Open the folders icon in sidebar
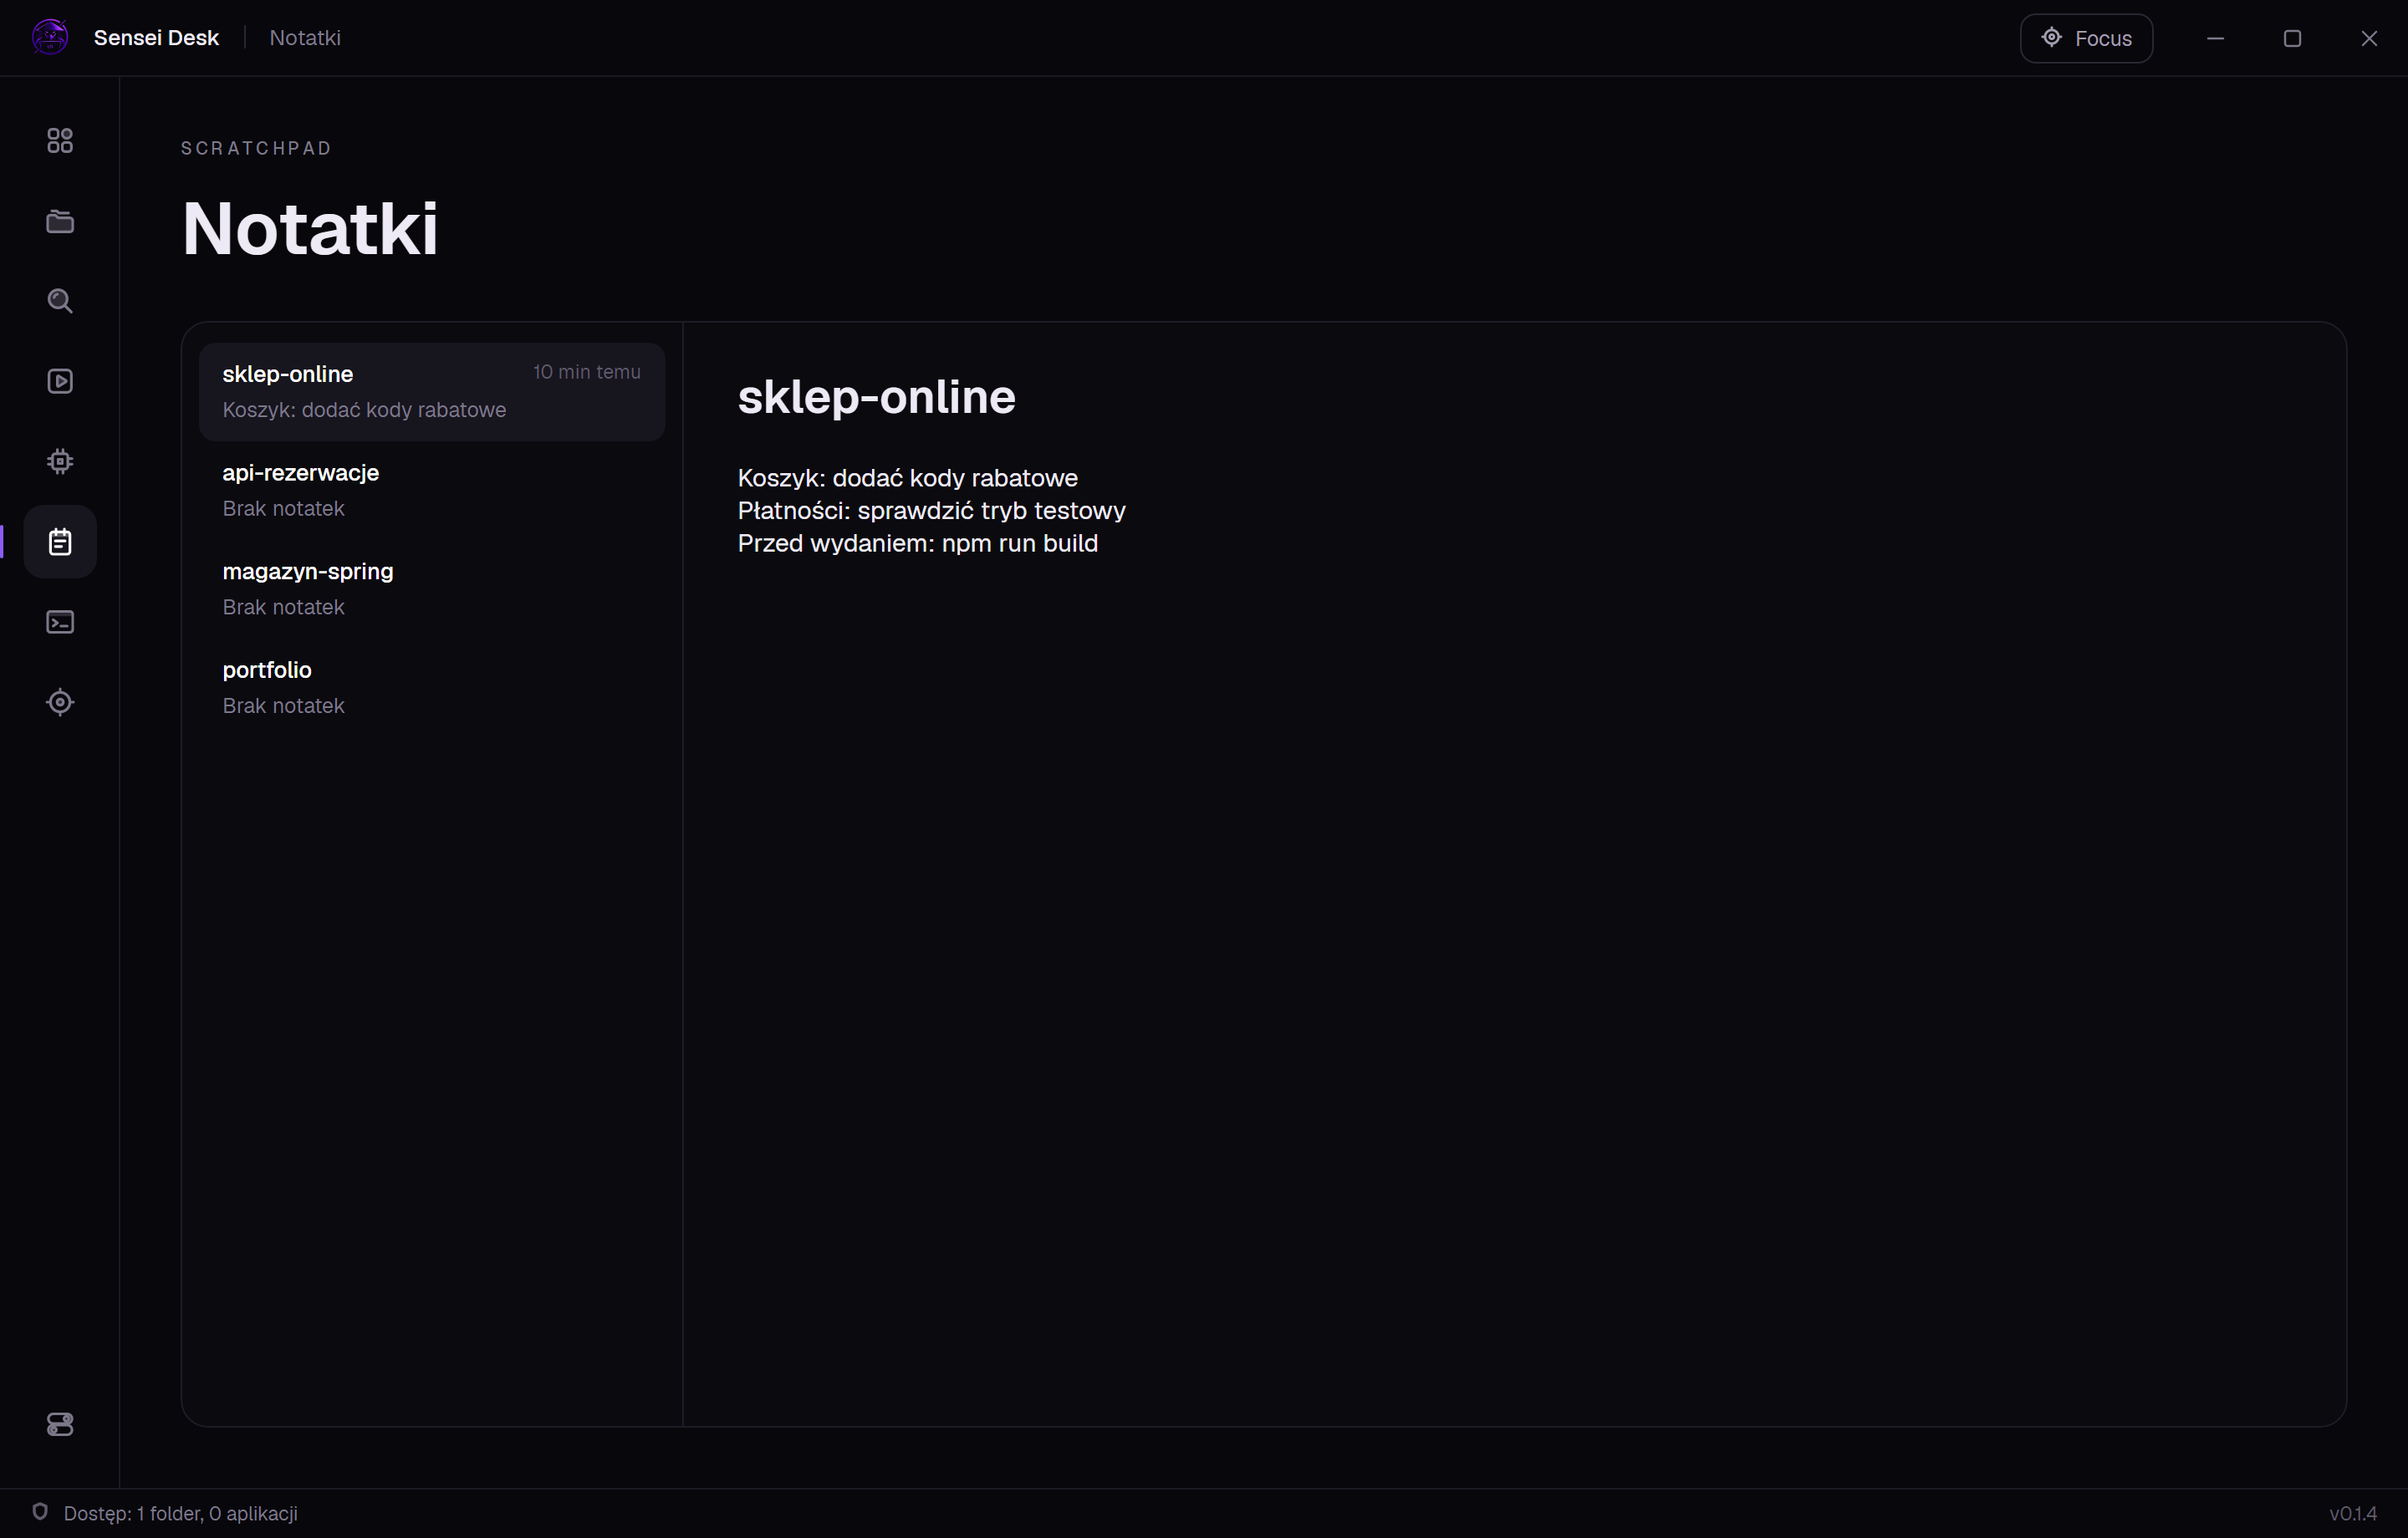 click(60, 221)
